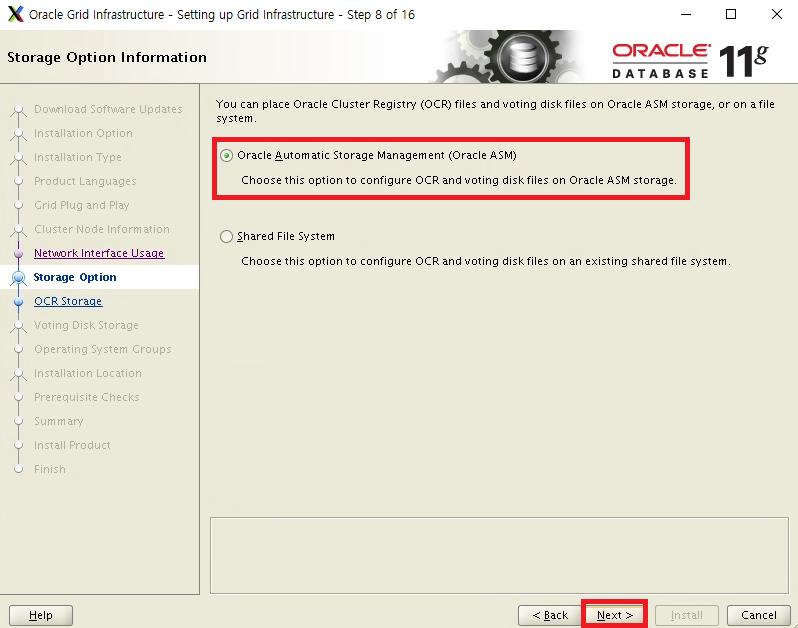
Task: Click the Summary step
Action: click(59, 421)
